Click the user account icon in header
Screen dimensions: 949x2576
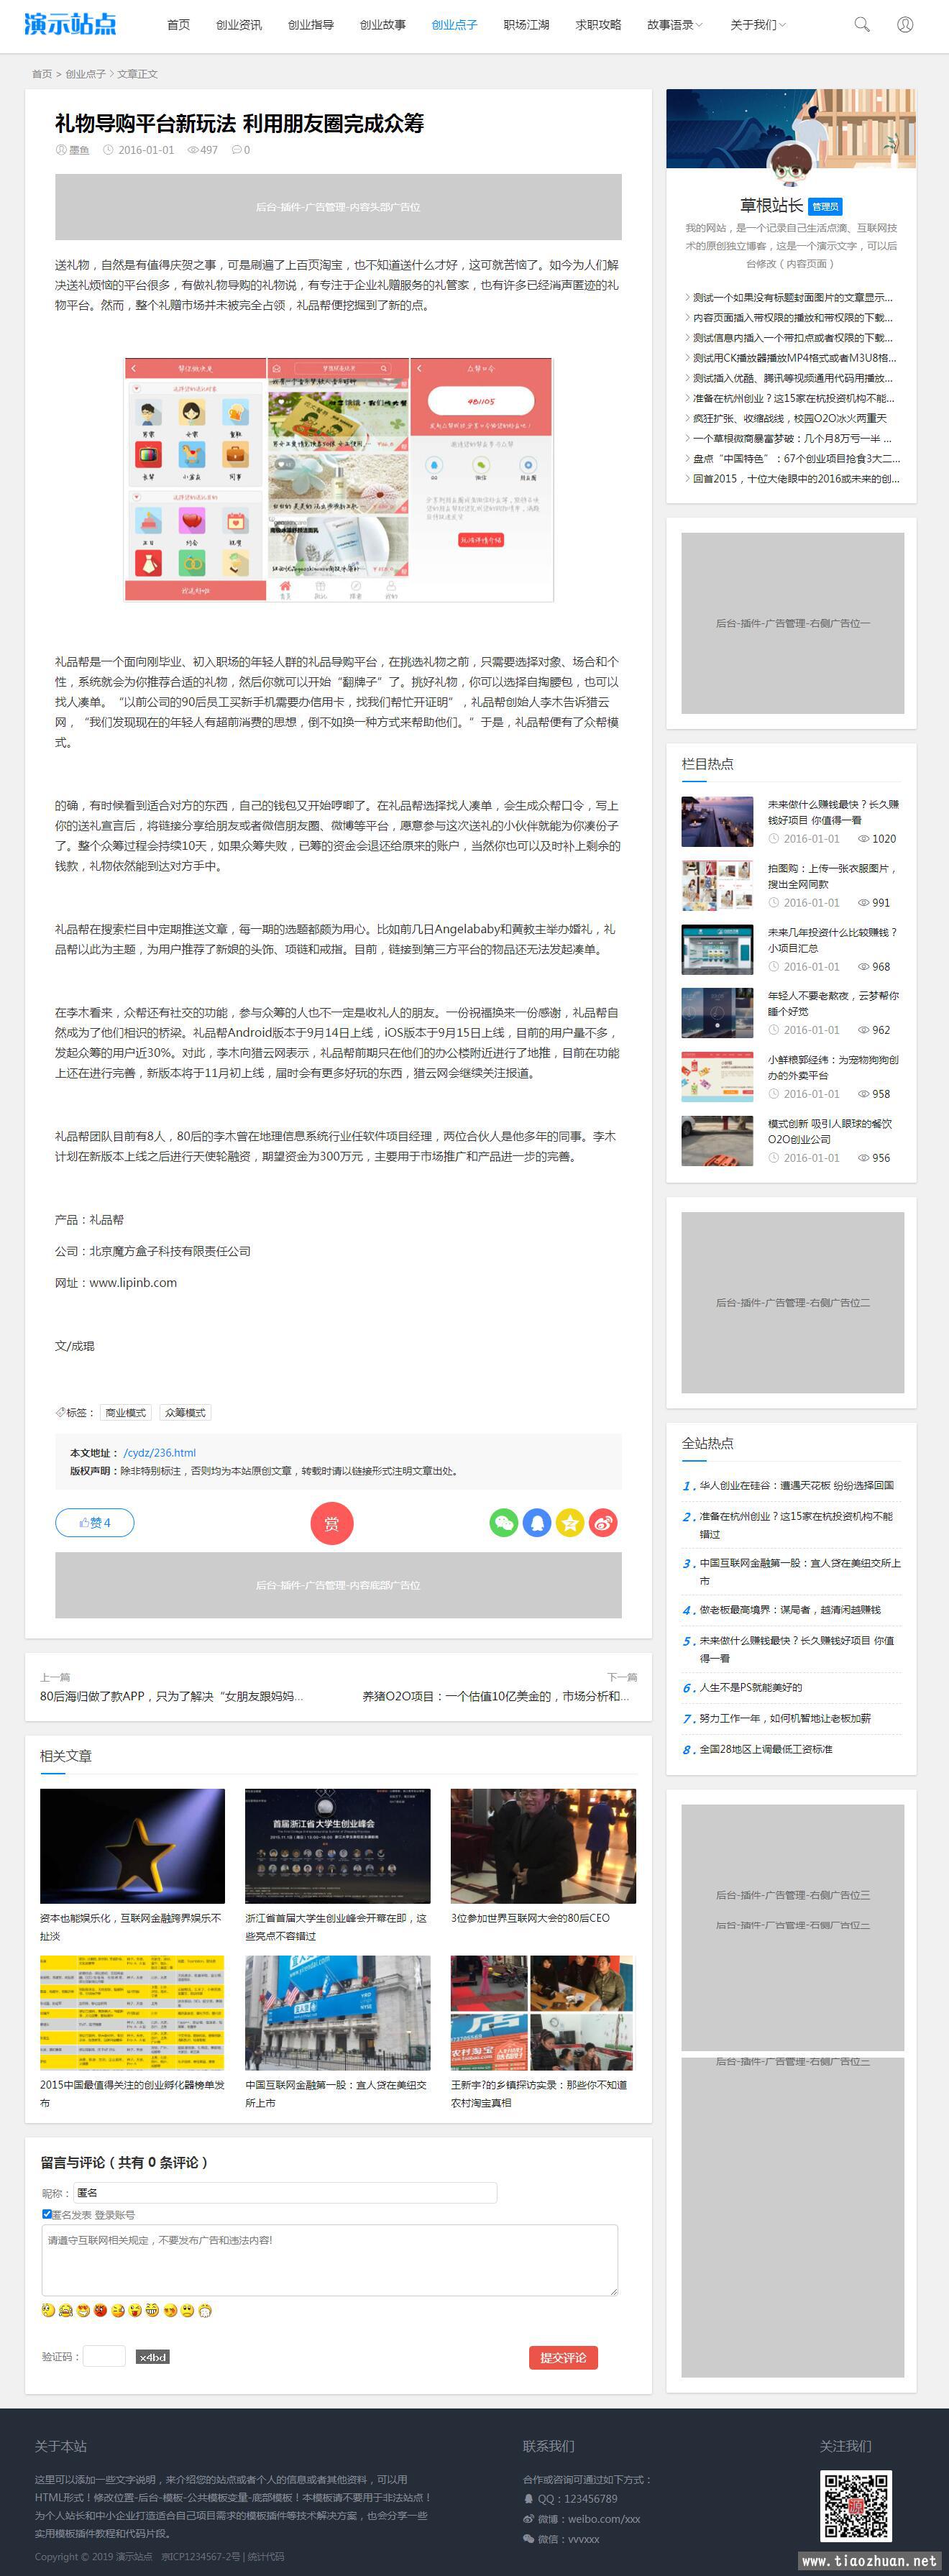904,24
